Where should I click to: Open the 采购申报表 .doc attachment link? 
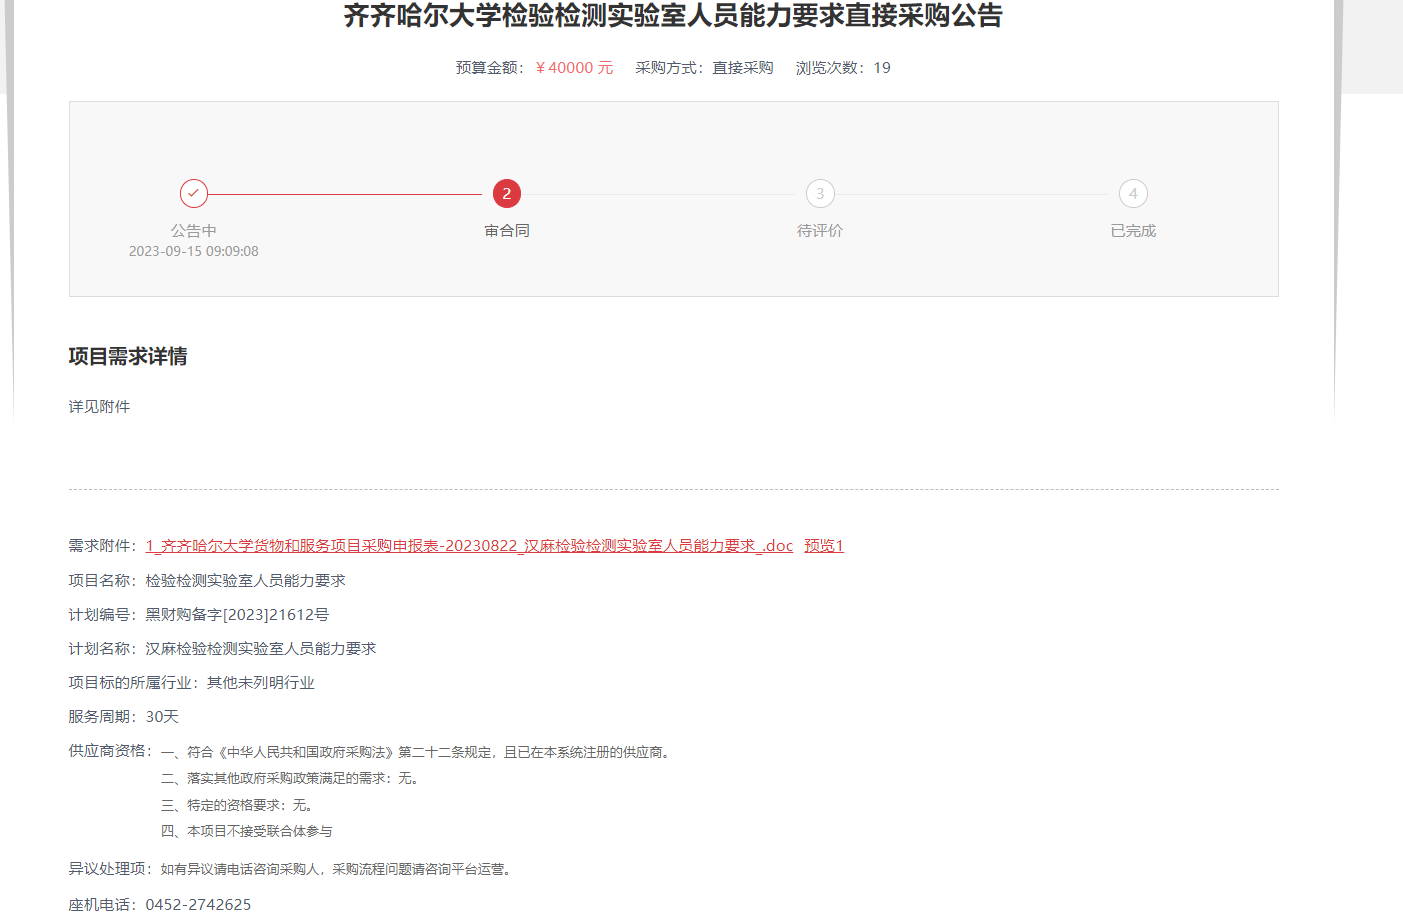click(x=469, y=546)
